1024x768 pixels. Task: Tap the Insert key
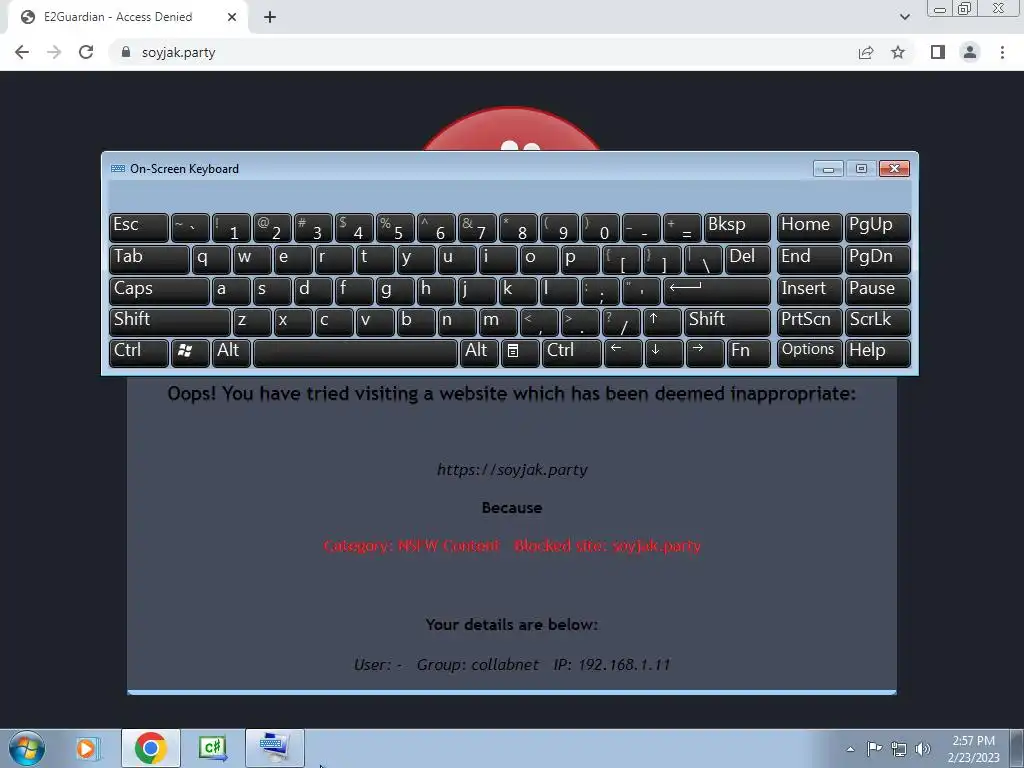809,291
